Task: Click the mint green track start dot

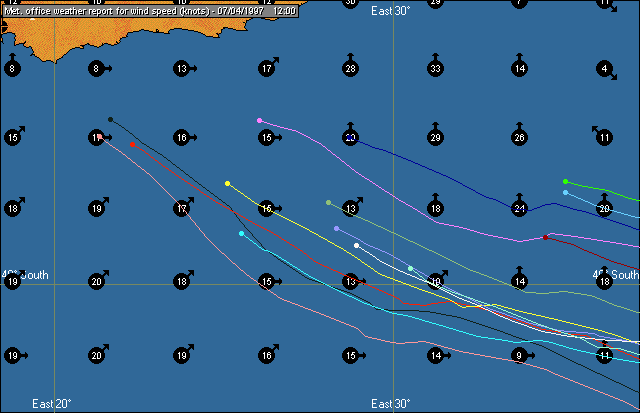Action: pyautogui.click(x=410, y=268)
